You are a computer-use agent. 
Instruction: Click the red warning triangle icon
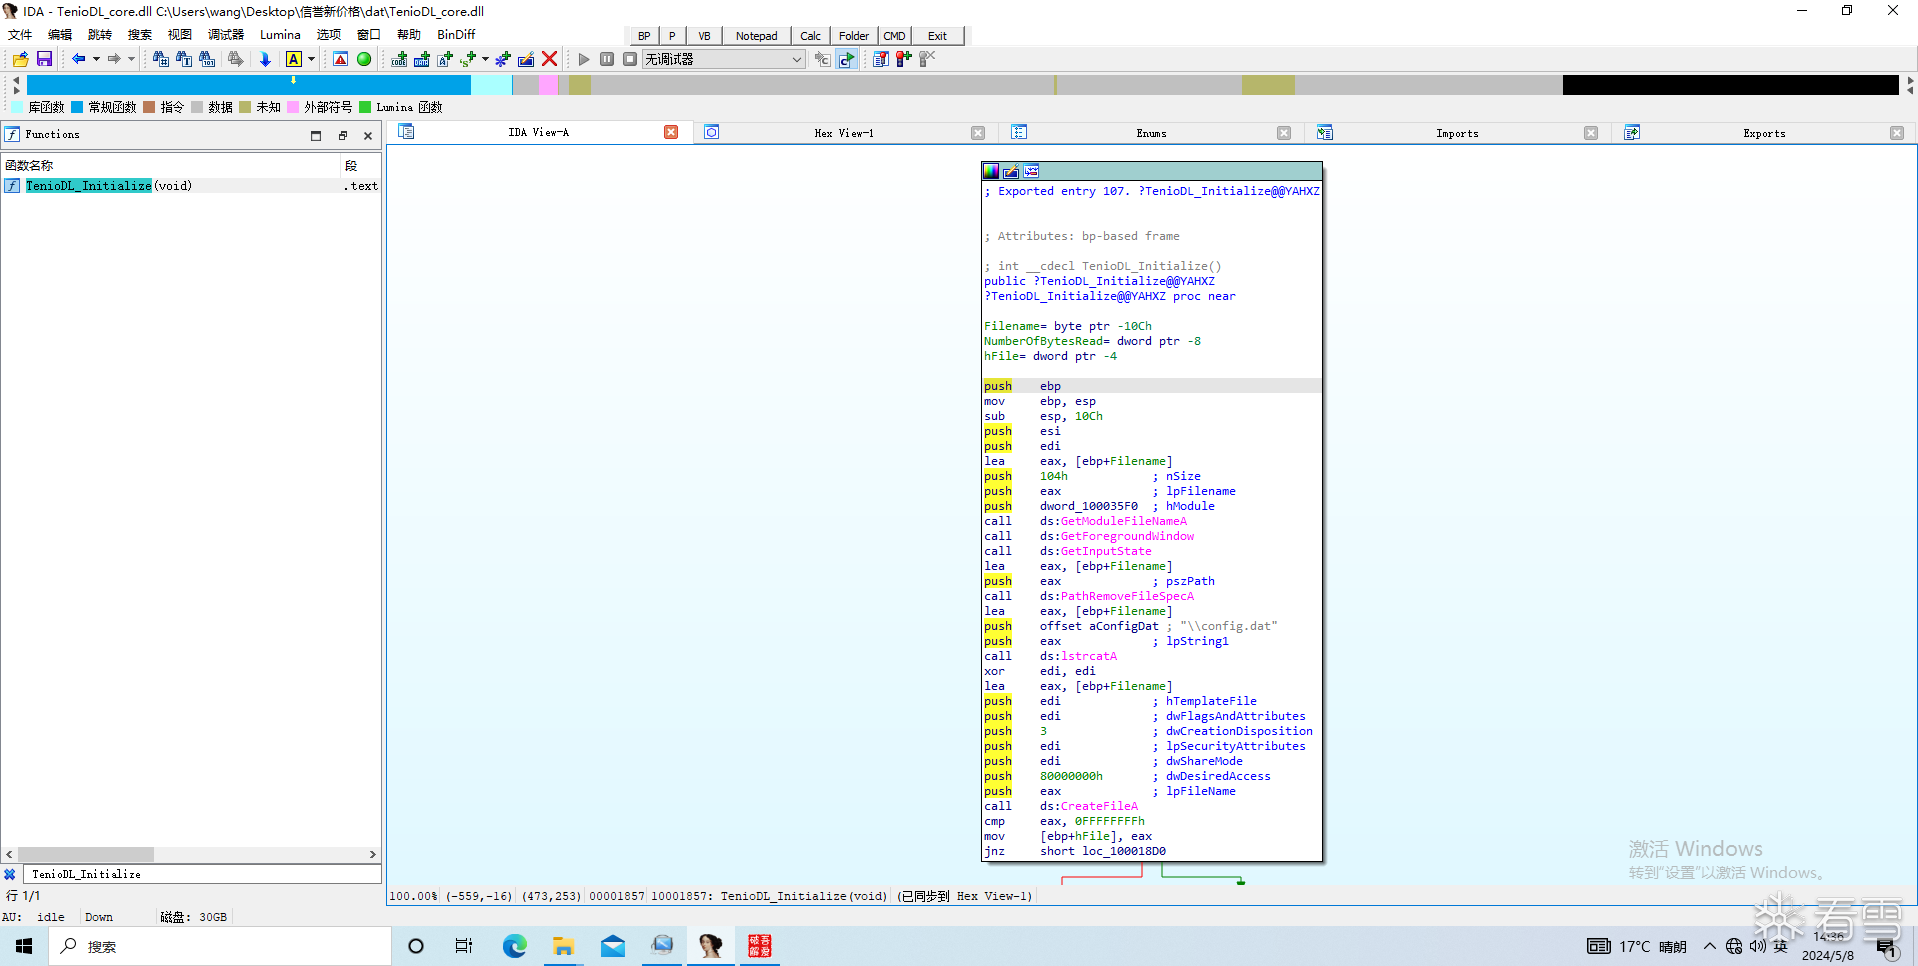pos(341,59)
